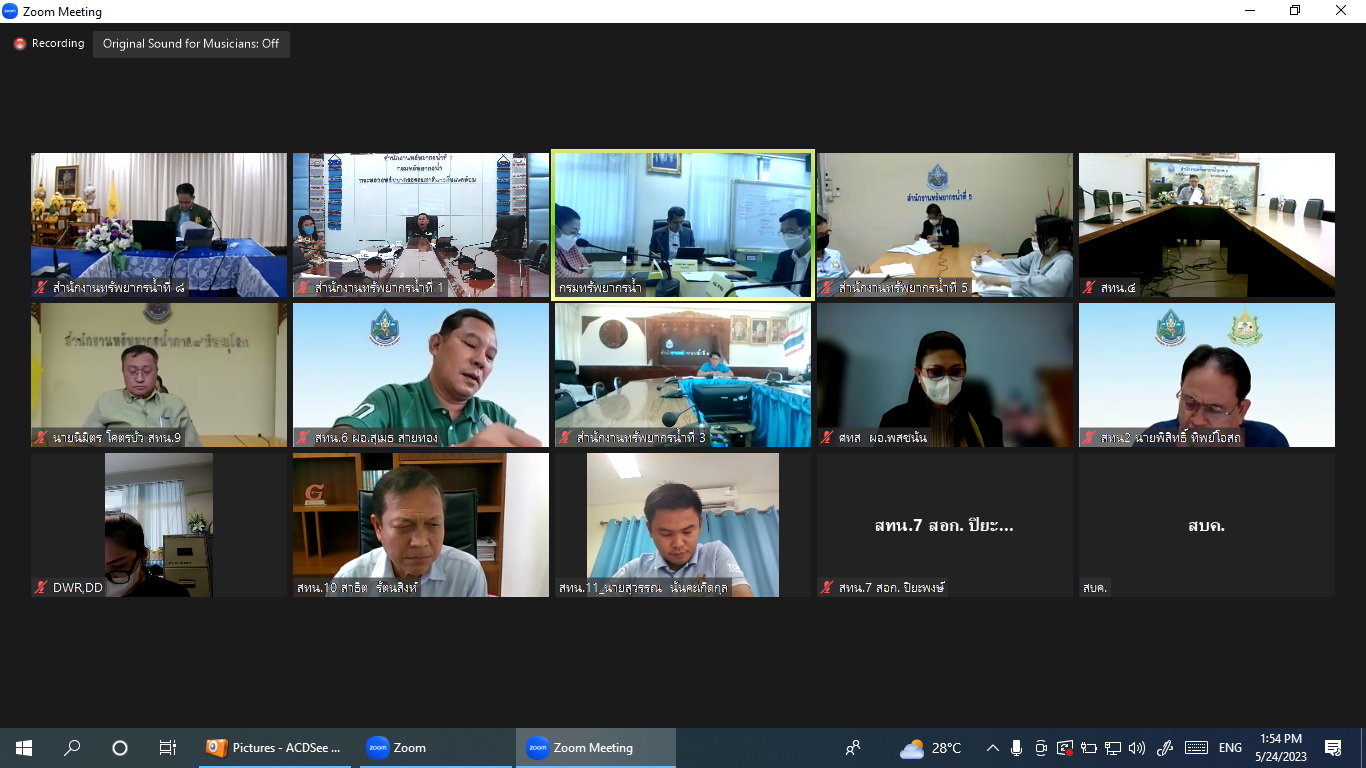Open Task View in the taskbar

[168, 748]
